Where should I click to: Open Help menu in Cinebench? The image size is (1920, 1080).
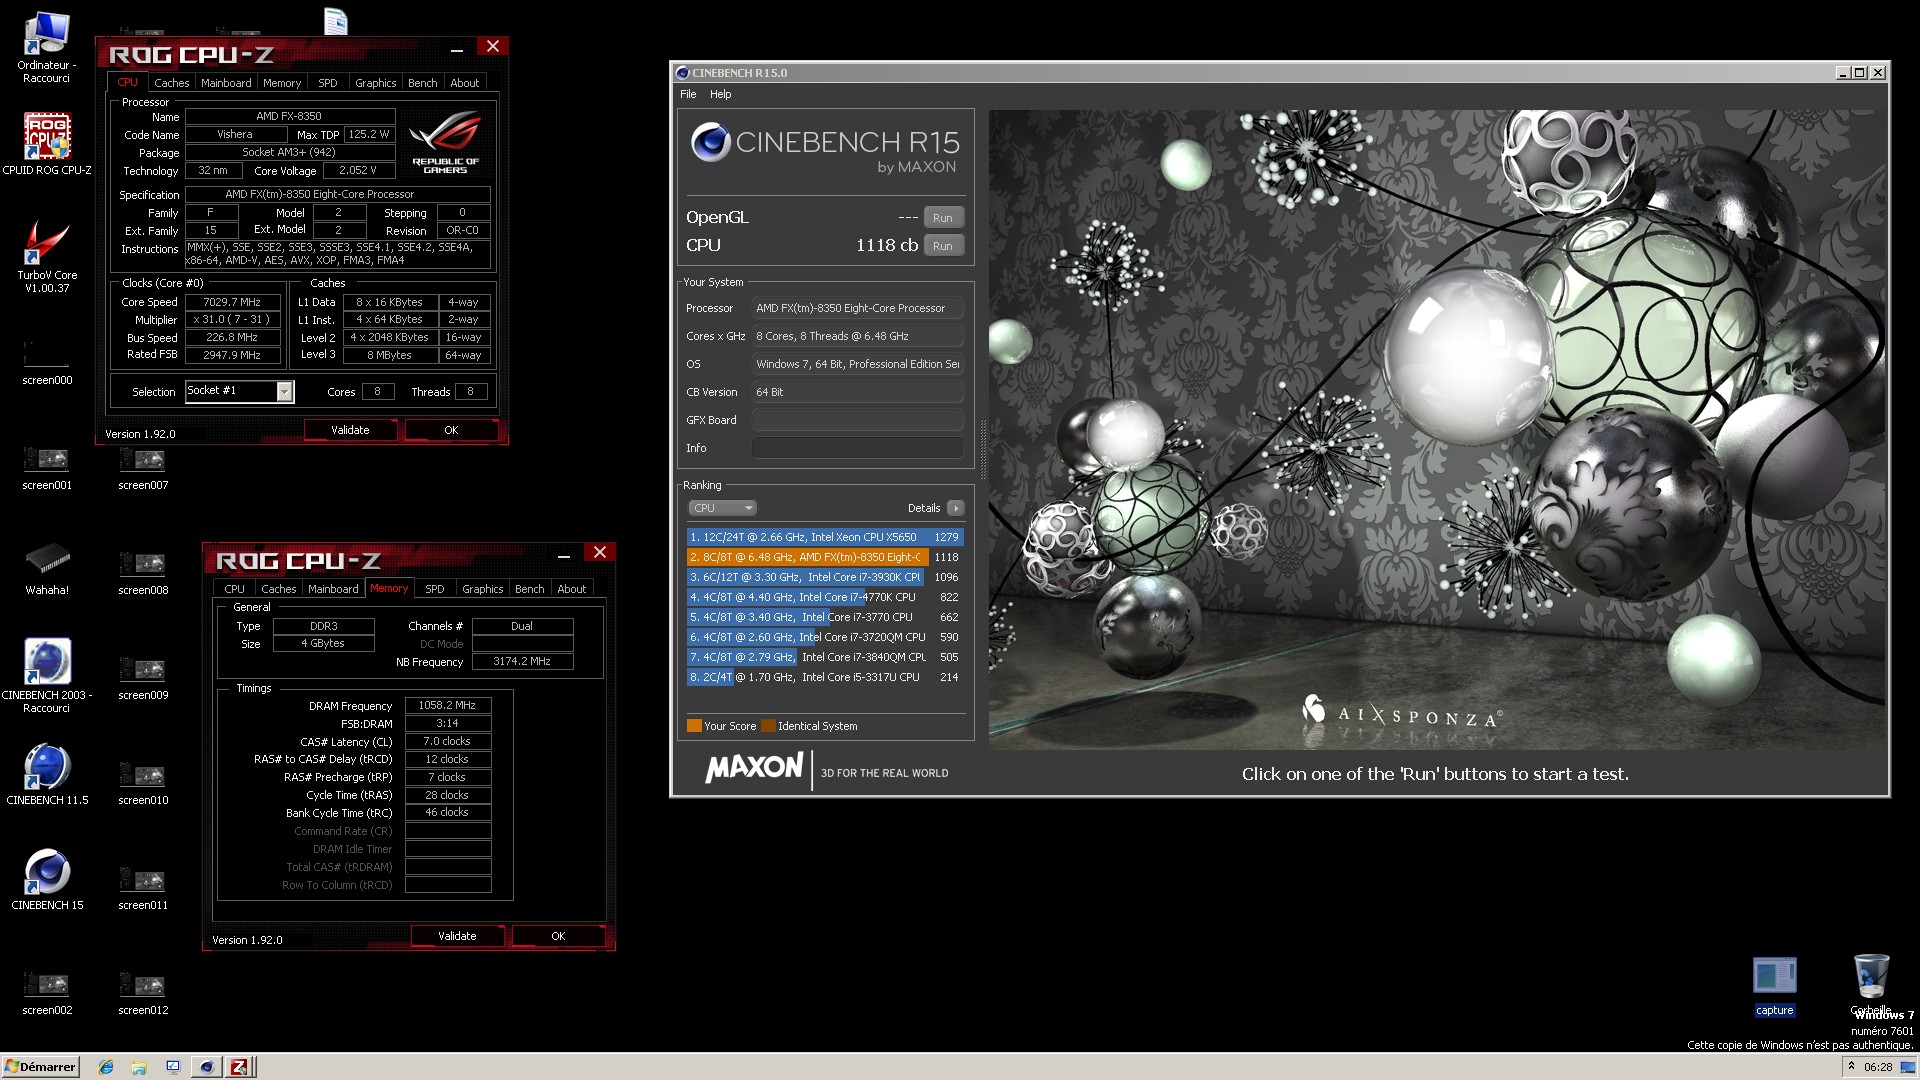720,94
